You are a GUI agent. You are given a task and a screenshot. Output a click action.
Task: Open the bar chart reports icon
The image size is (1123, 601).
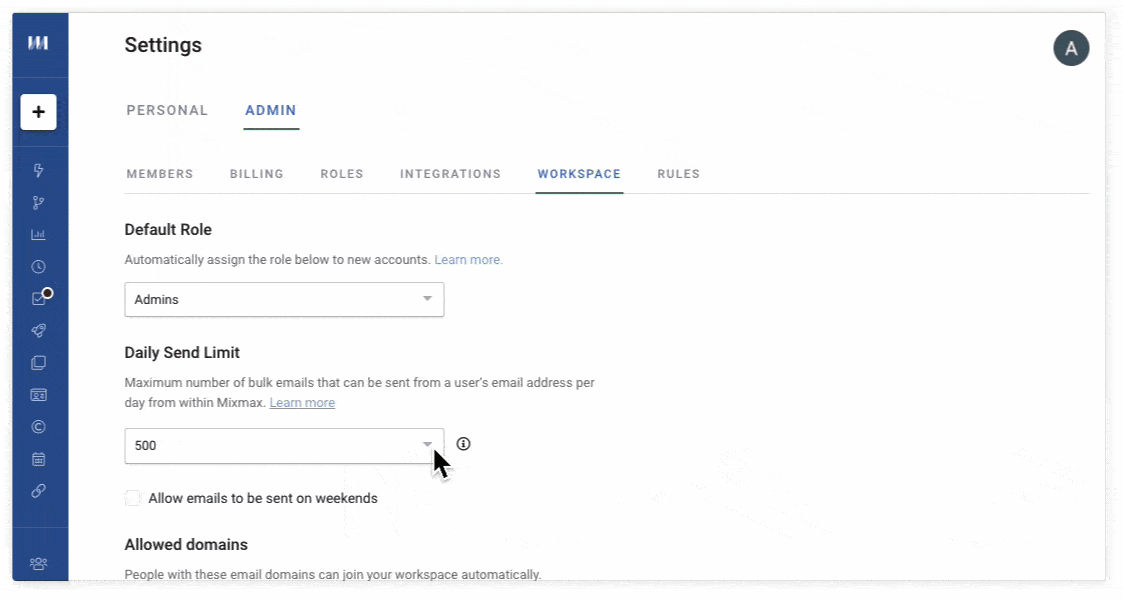(x=39, y=234)
